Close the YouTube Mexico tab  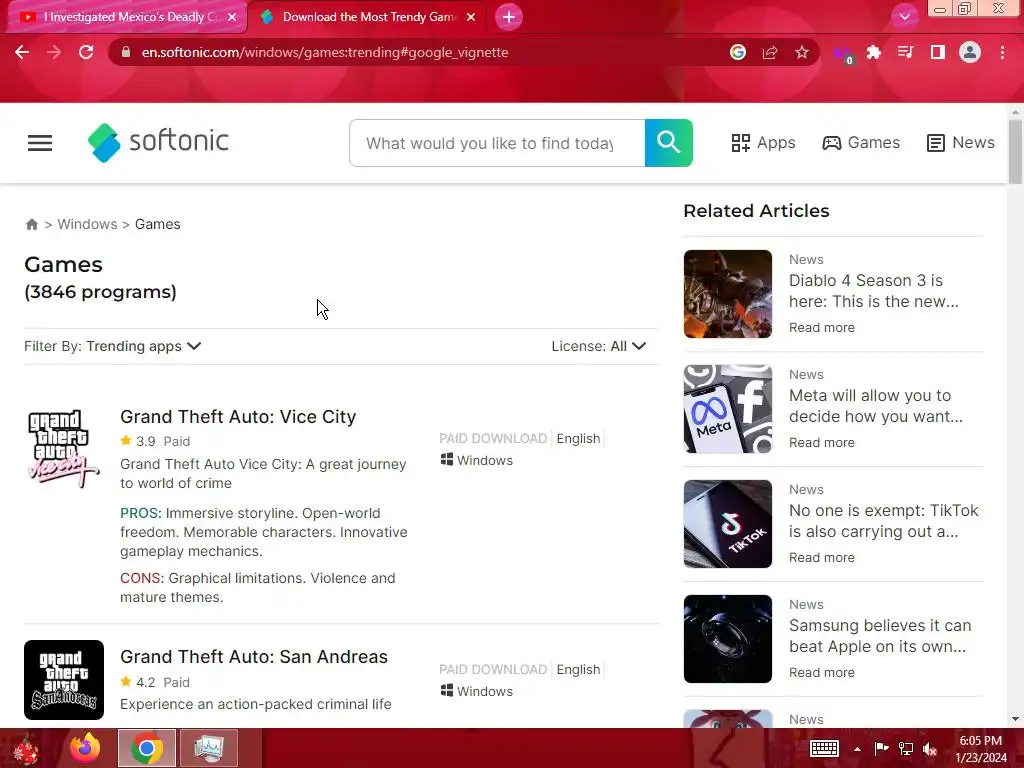tap(232, 18)
